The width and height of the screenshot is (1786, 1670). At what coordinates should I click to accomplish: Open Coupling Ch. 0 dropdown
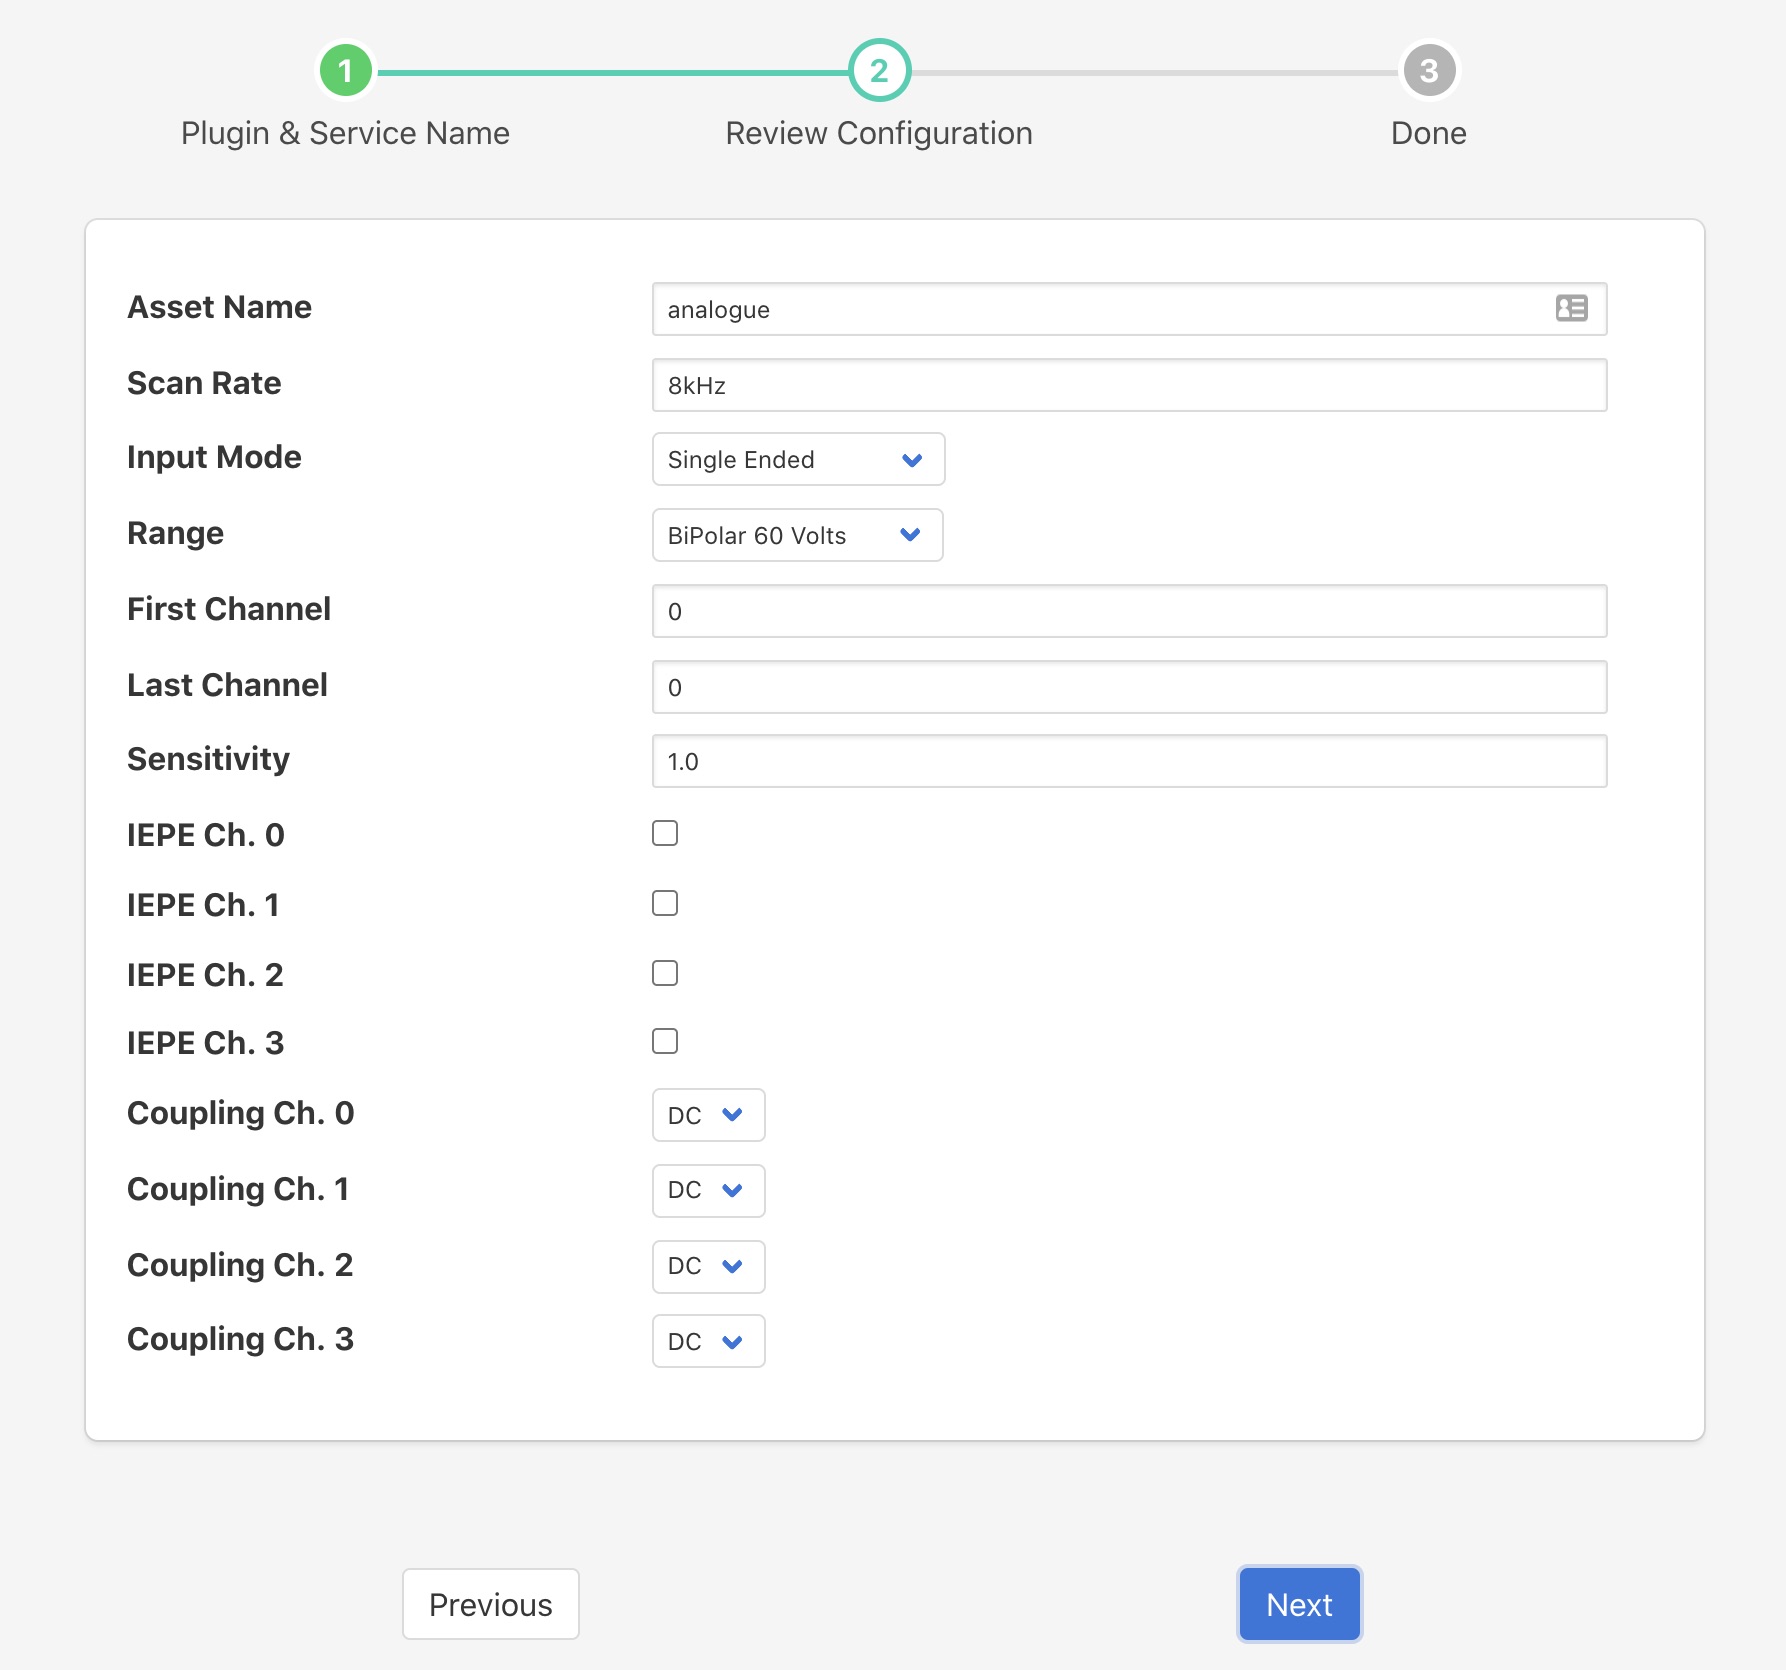[x=708, y=1115]
